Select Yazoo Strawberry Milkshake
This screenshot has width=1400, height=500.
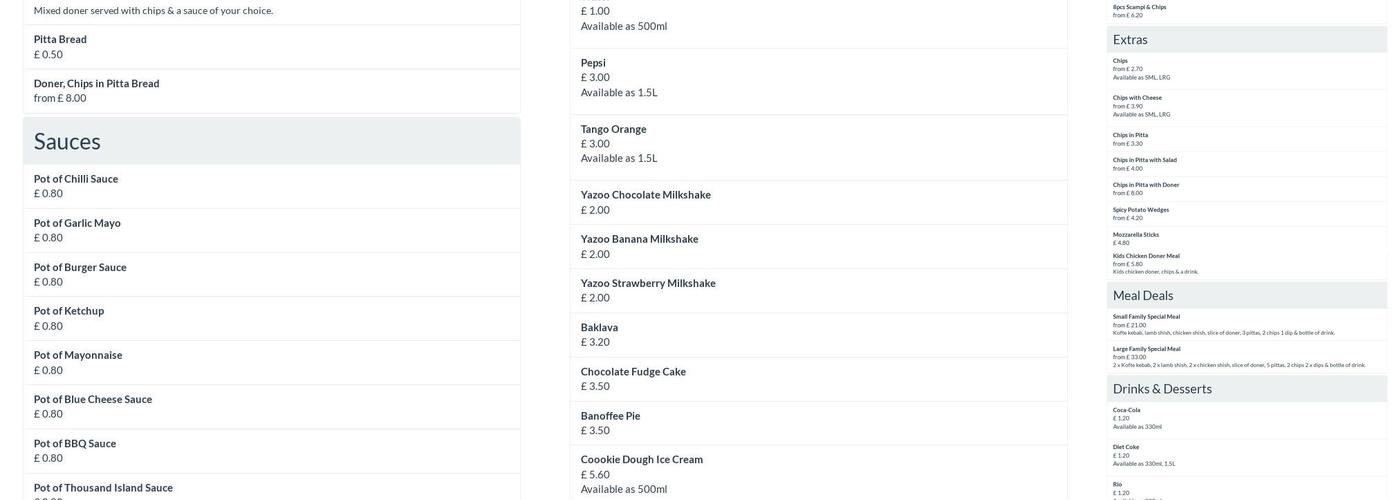pos(648,283)
